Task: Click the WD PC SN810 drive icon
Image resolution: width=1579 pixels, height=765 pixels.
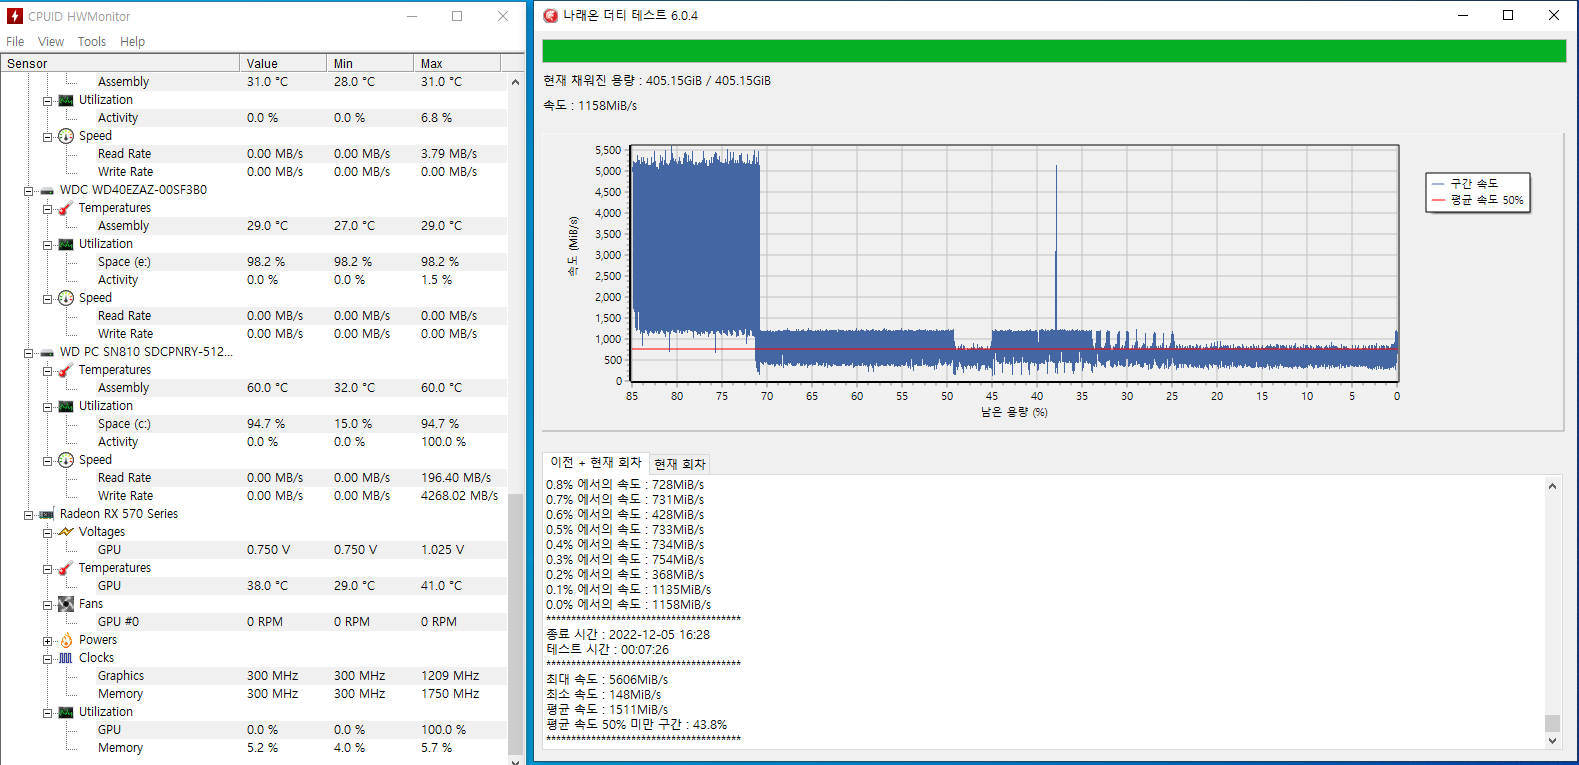Action: coord(47,352)
